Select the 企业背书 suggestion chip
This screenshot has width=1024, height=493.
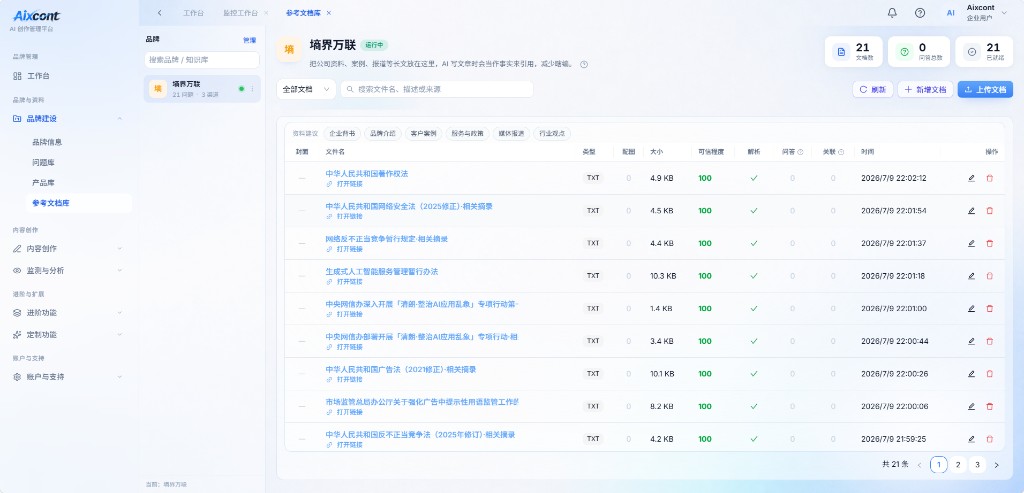click(x=342, y=133)
